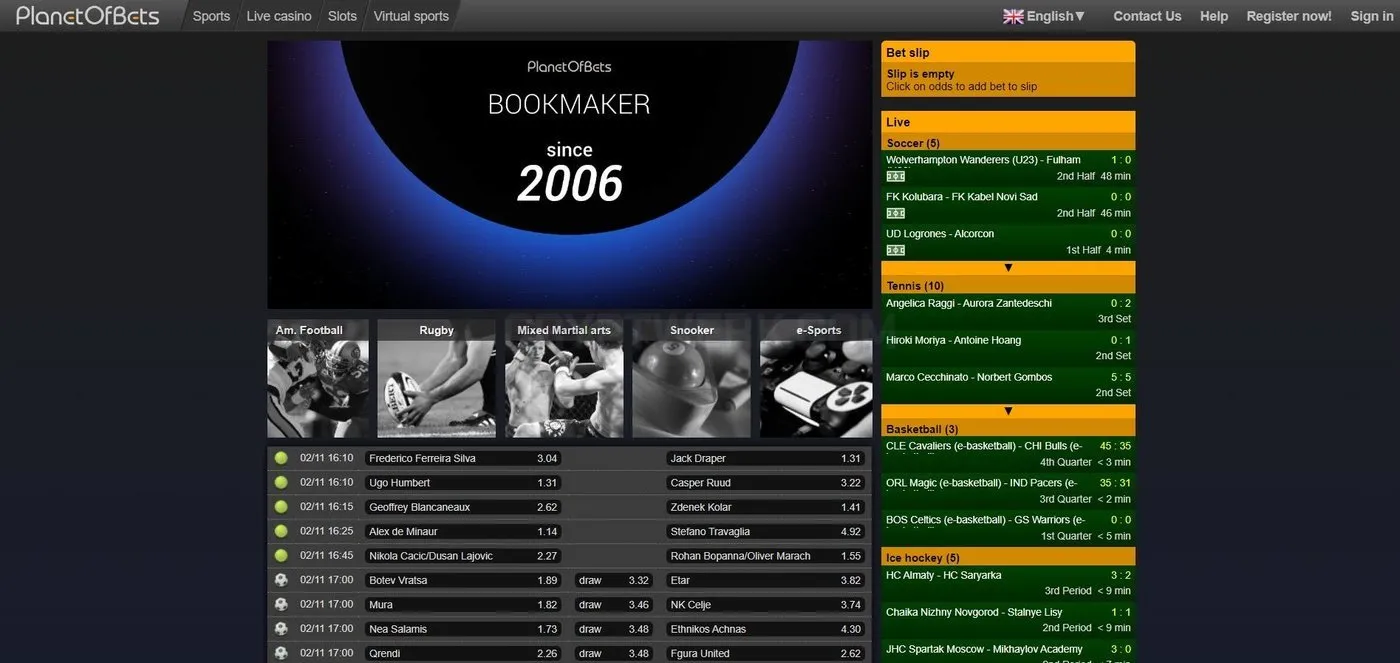Viewport: 1400px width, 663px height.
Task: Click tennis ball icon beside Frederico Ferreira Silva
Action: (x=281, y=458)
